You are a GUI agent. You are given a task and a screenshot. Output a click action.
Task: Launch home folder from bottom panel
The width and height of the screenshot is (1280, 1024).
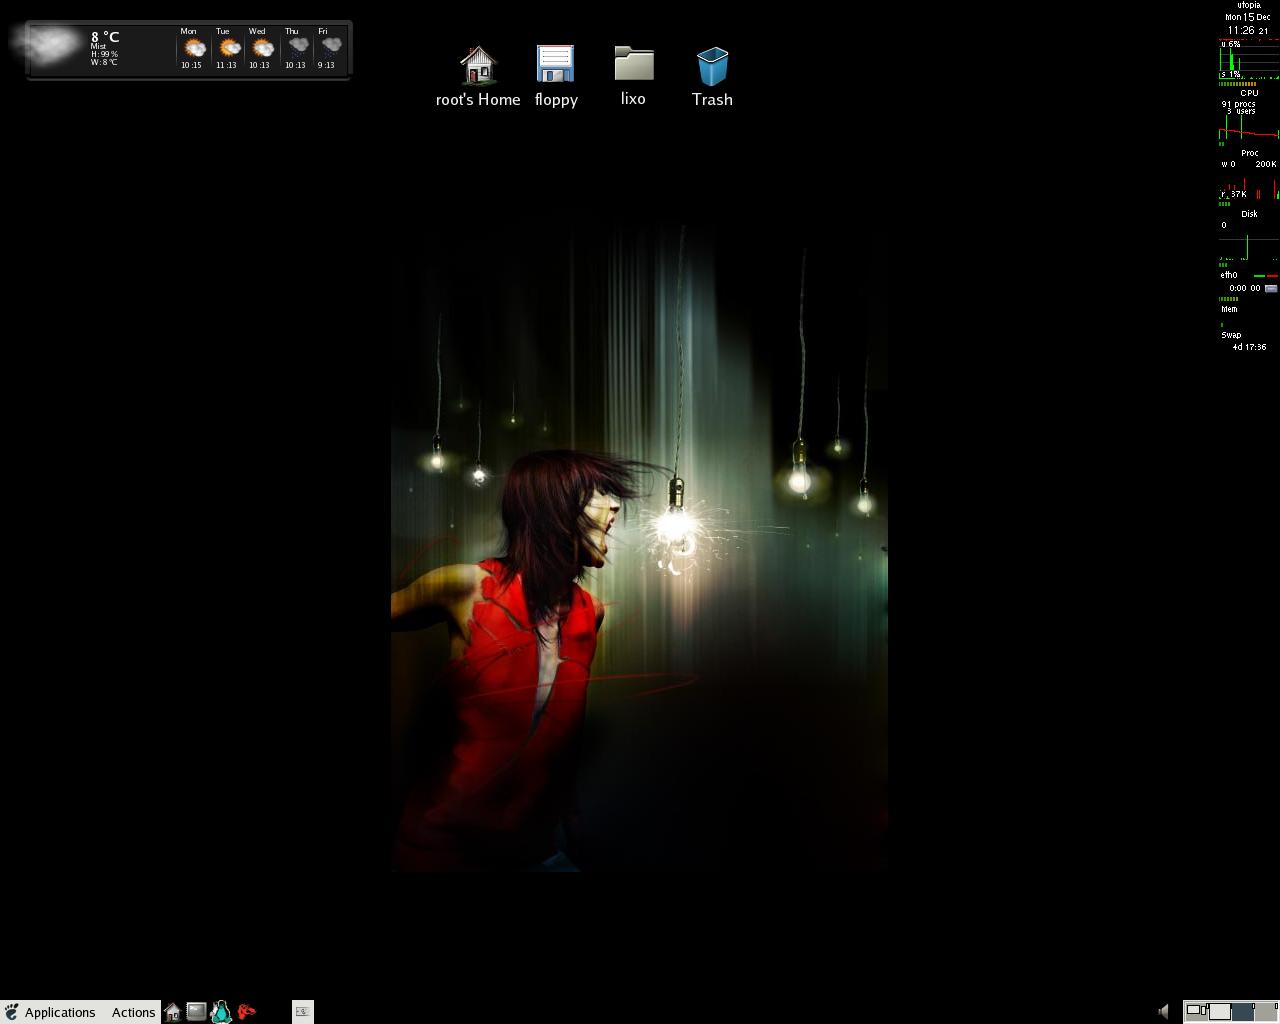click(x=172, y=1012)
